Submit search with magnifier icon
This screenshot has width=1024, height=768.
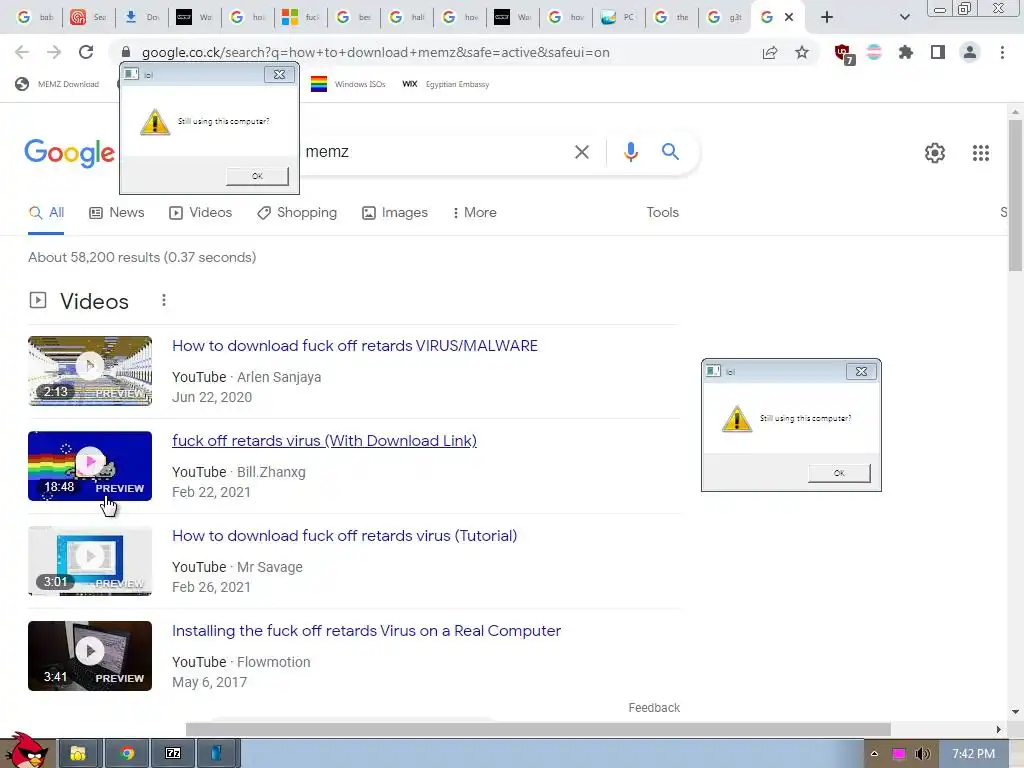670,152
